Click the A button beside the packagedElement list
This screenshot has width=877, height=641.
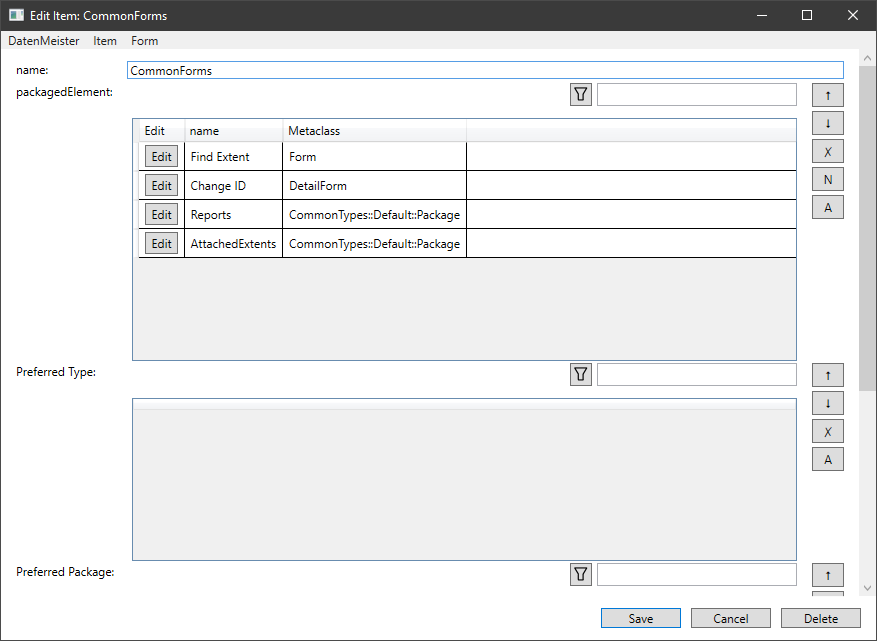pyautogui.click(x=828, y=208)
